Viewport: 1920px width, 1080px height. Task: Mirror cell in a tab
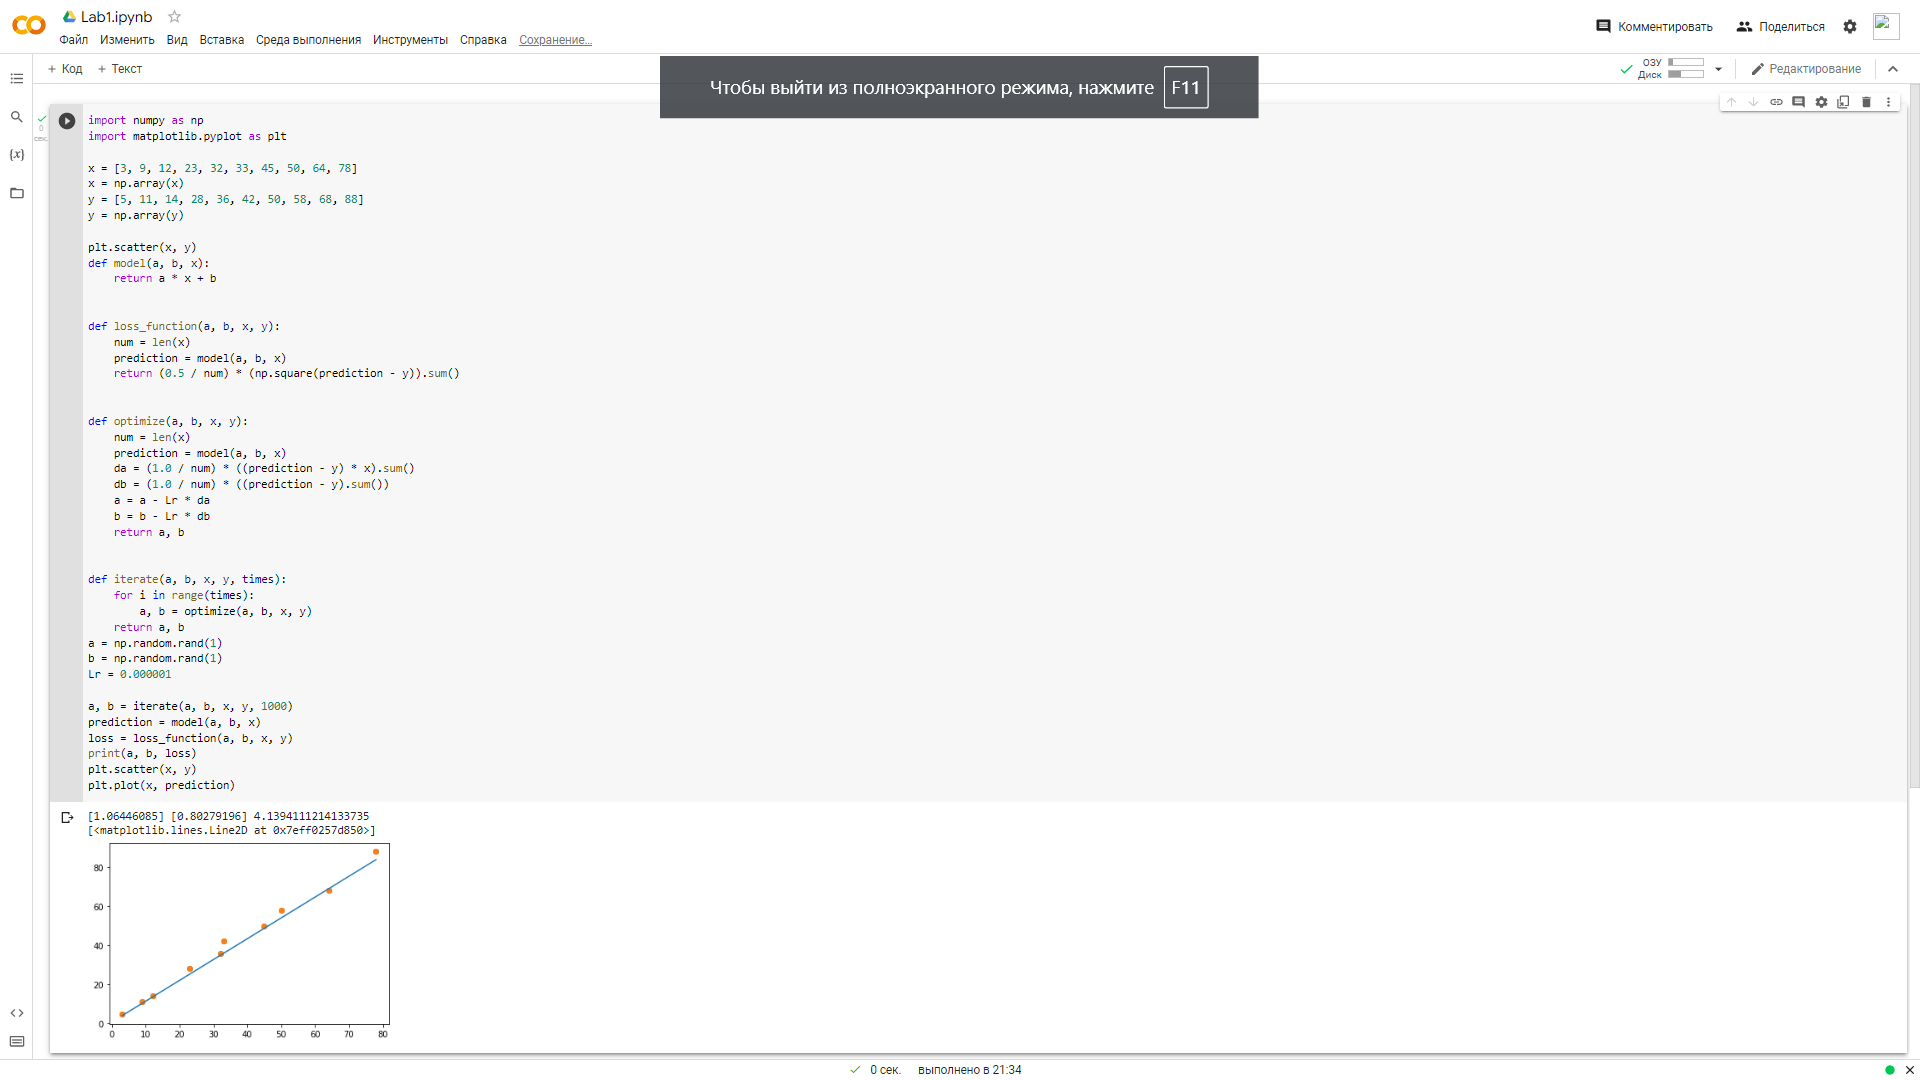click(x=1843, y=102)
